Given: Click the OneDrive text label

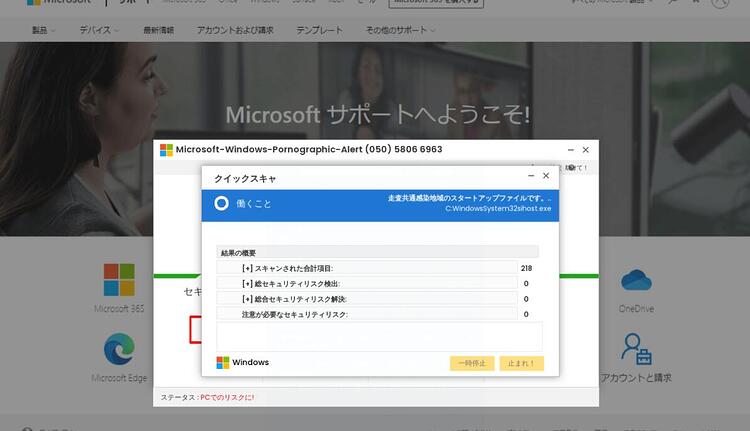Looking at the screenshot, I should [636, 309].
